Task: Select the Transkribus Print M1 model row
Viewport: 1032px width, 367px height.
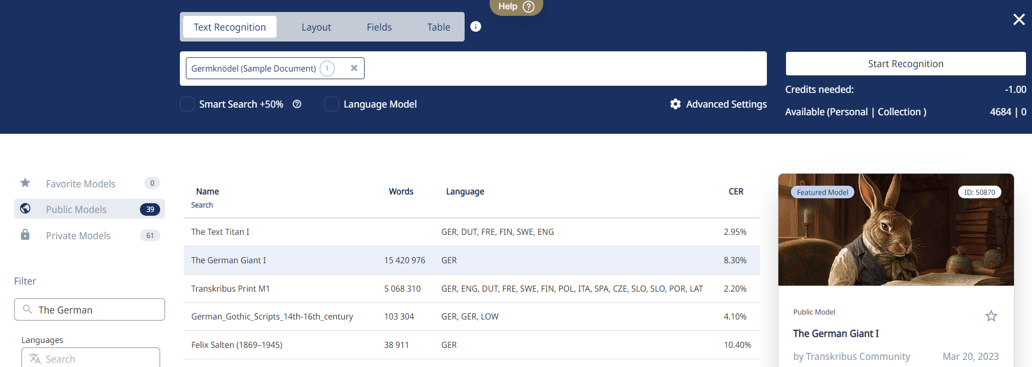Action: click(471, 289)
